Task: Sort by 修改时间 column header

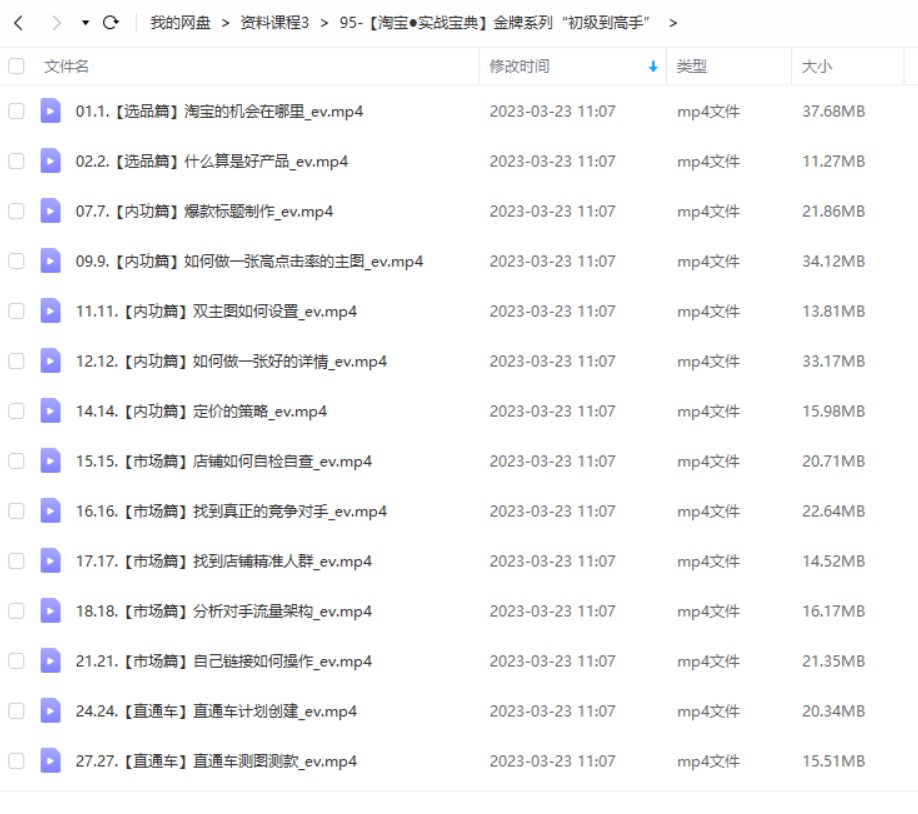Action: (519, 66)
